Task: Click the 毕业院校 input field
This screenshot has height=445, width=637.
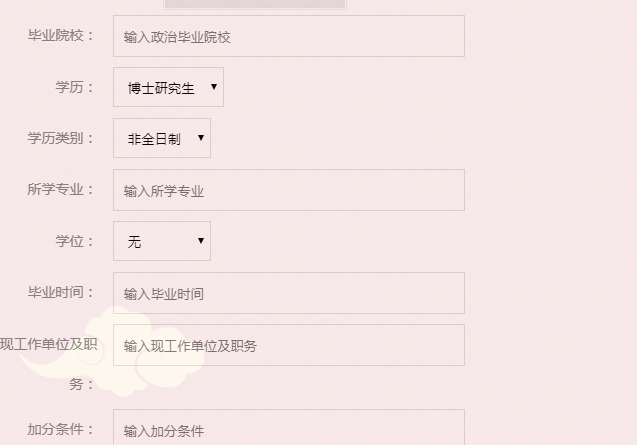Action: tap(289, 36)
